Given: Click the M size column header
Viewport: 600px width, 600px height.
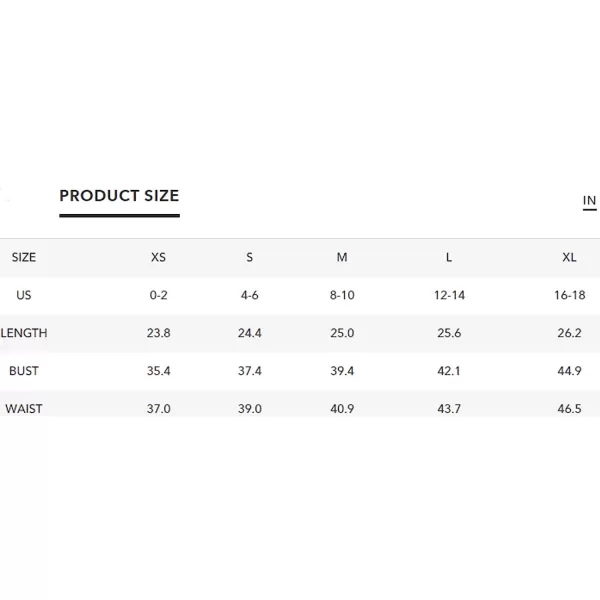Looking at the screenshot, I should pos(342,257).
